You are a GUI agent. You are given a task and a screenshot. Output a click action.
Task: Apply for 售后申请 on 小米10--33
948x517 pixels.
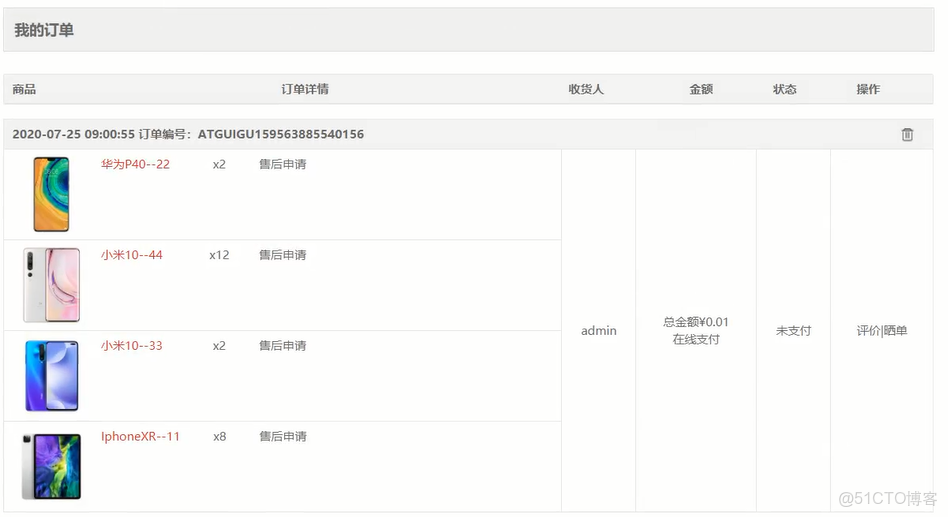tap(282, 346)
